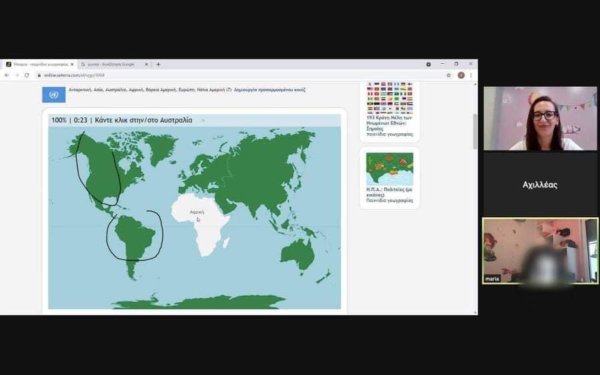Click the blue UN emblem icon
The height and width of the screenshot is (375, 600).
(54, 95)
